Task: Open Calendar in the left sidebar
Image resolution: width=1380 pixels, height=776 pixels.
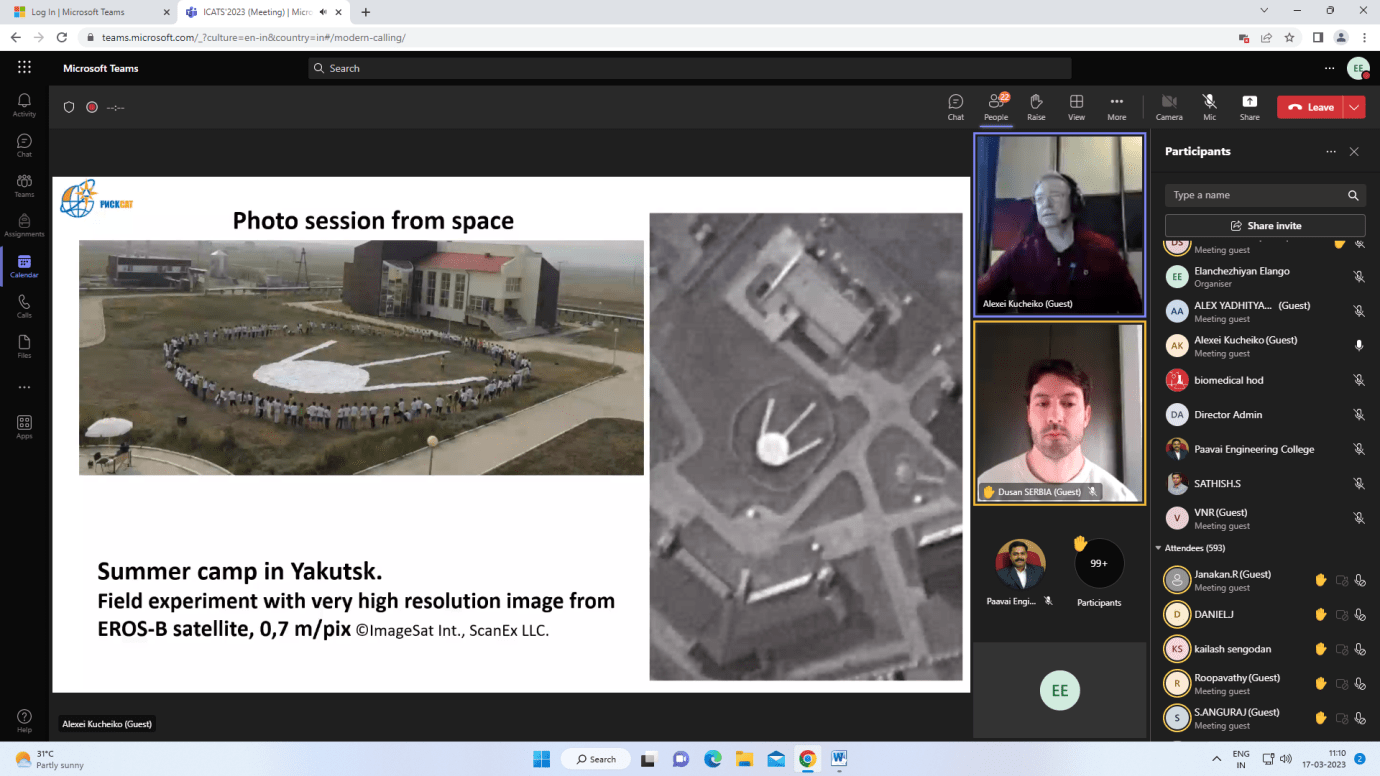Action: click(24, 266)
